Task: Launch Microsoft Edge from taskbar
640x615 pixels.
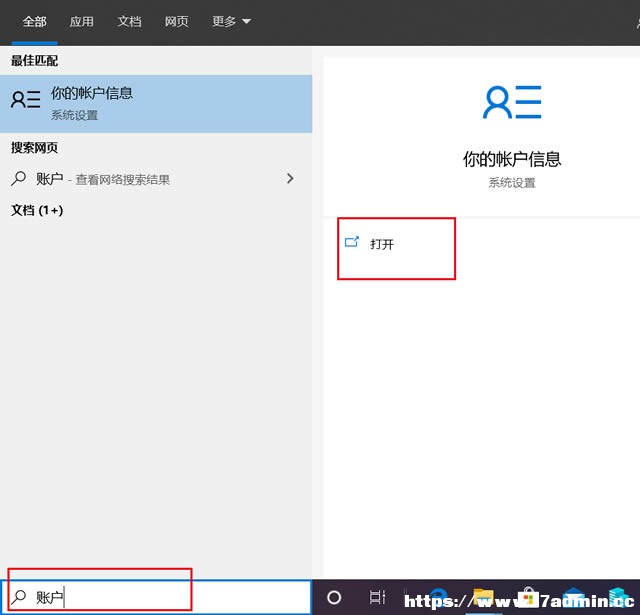Action: point(438,597)
